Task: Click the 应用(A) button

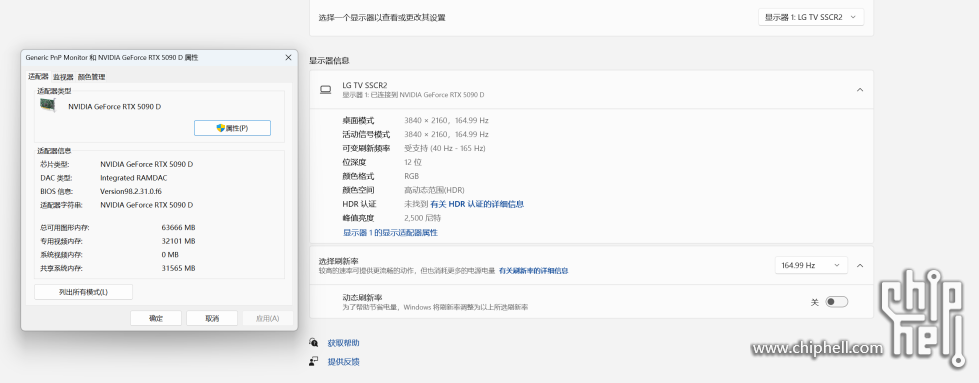Action: pos(267,318)
